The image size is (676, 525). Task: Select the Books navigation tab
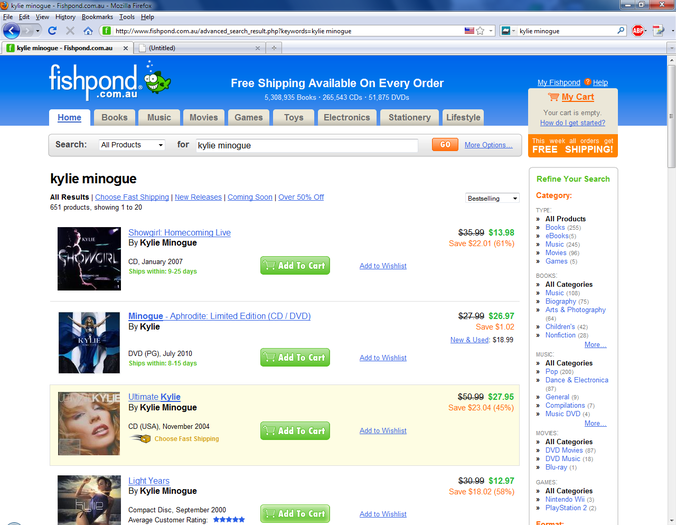point(114,117)
